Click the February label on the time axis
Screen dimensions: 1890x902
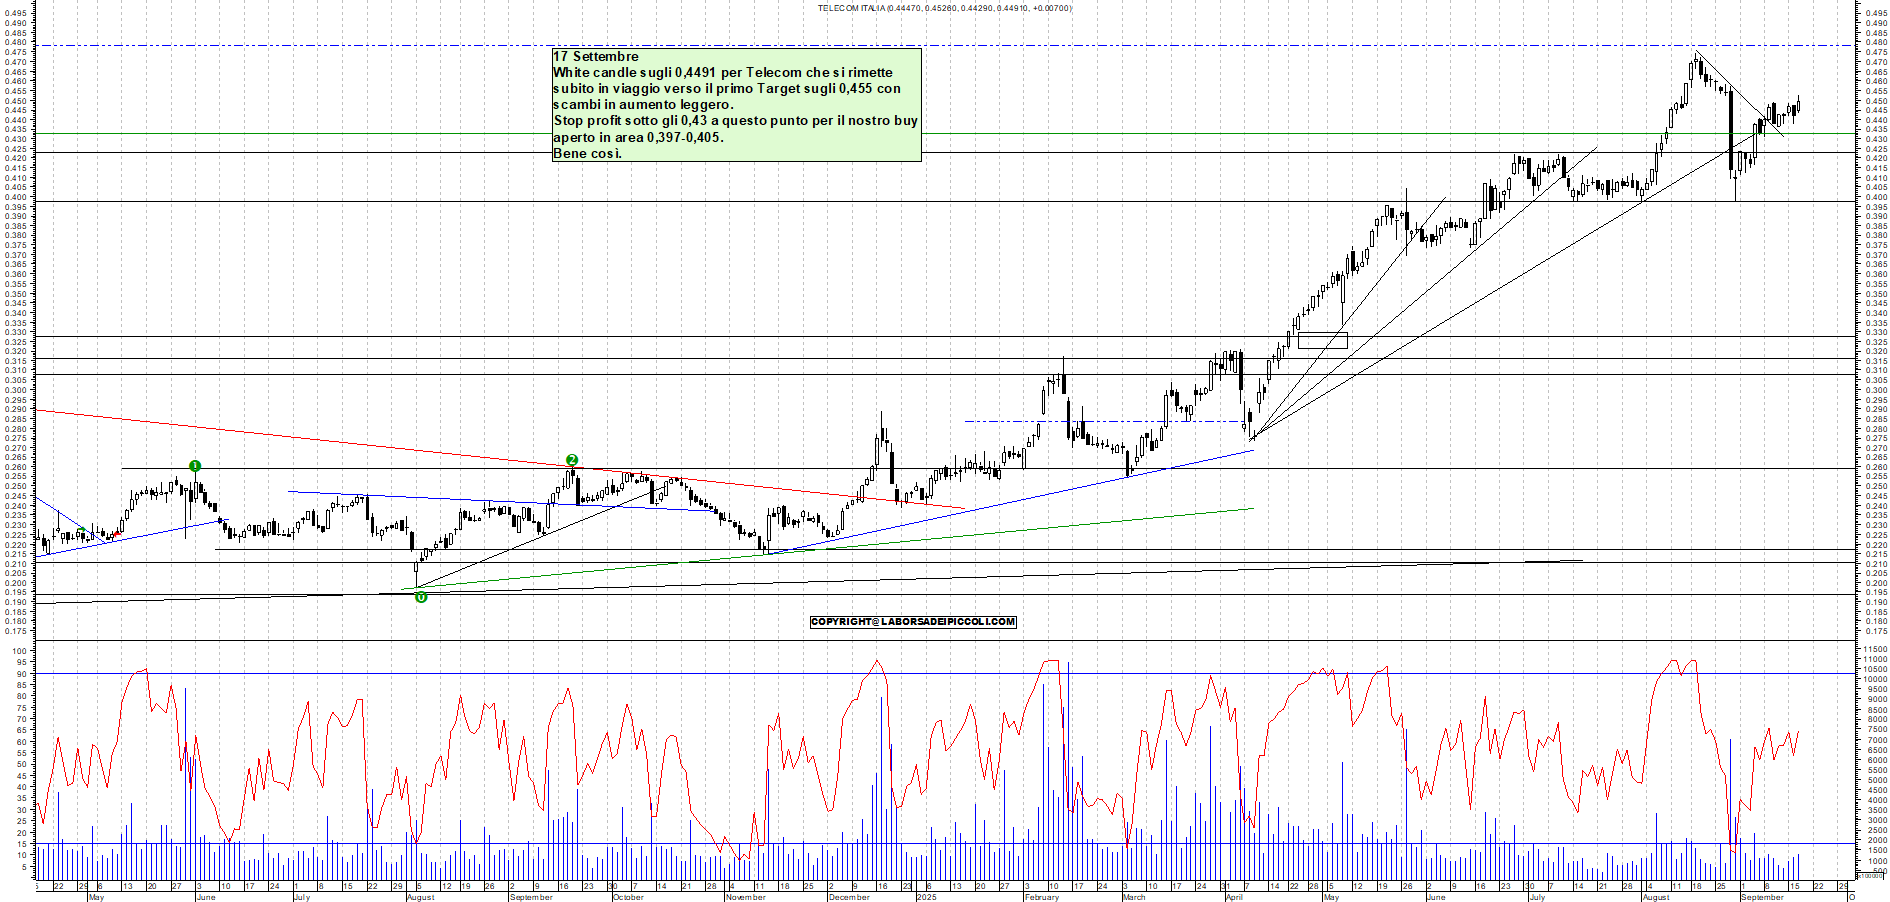(x=1041, y=897)
